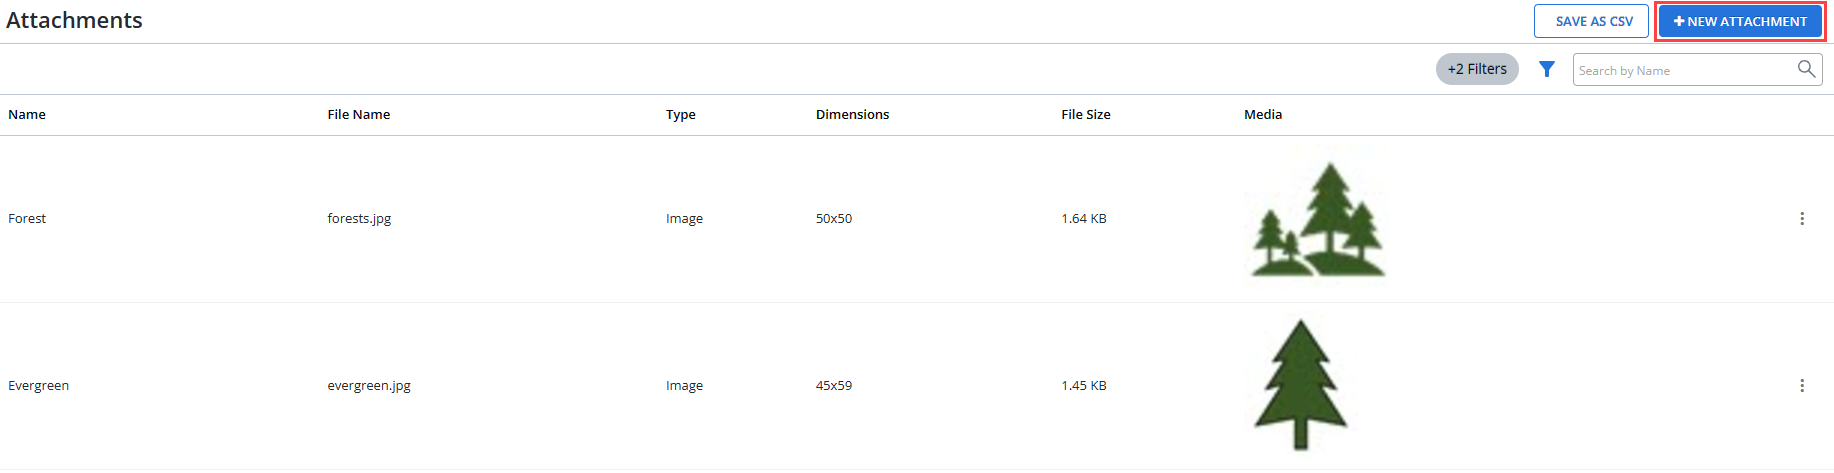Open the Evergreen row's three-dot menu
This screenshot has height=473, width=1834.
1802,386
